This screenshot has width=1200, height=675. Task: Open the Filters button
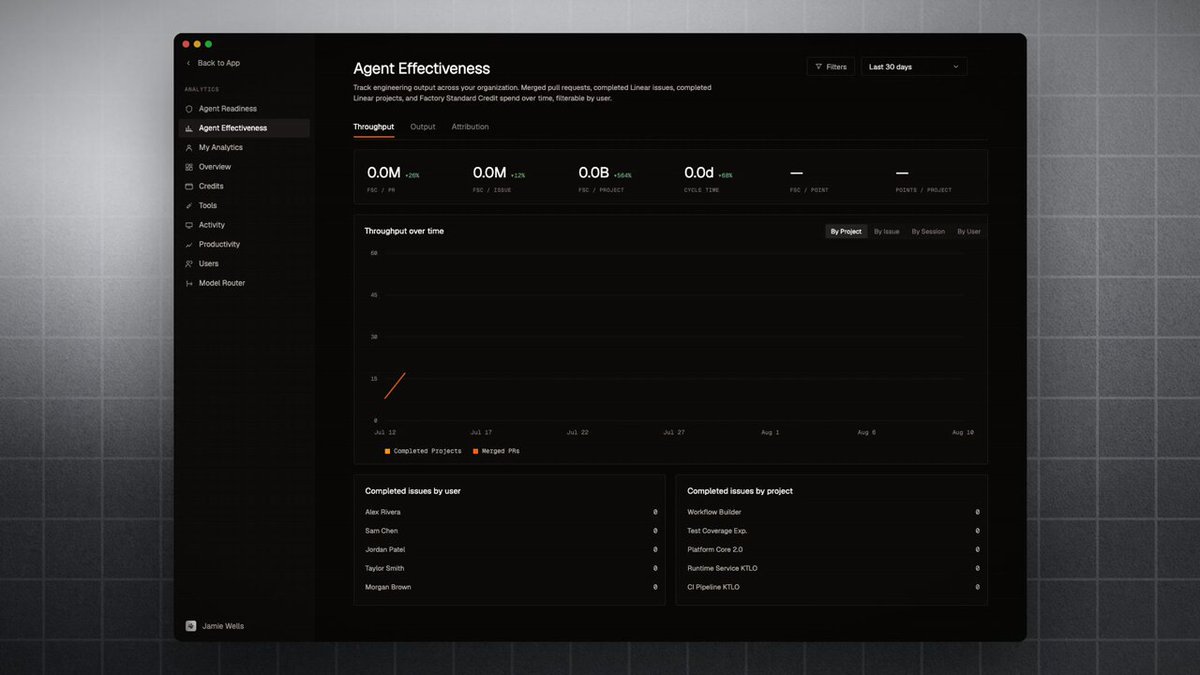tap(831, 67)
